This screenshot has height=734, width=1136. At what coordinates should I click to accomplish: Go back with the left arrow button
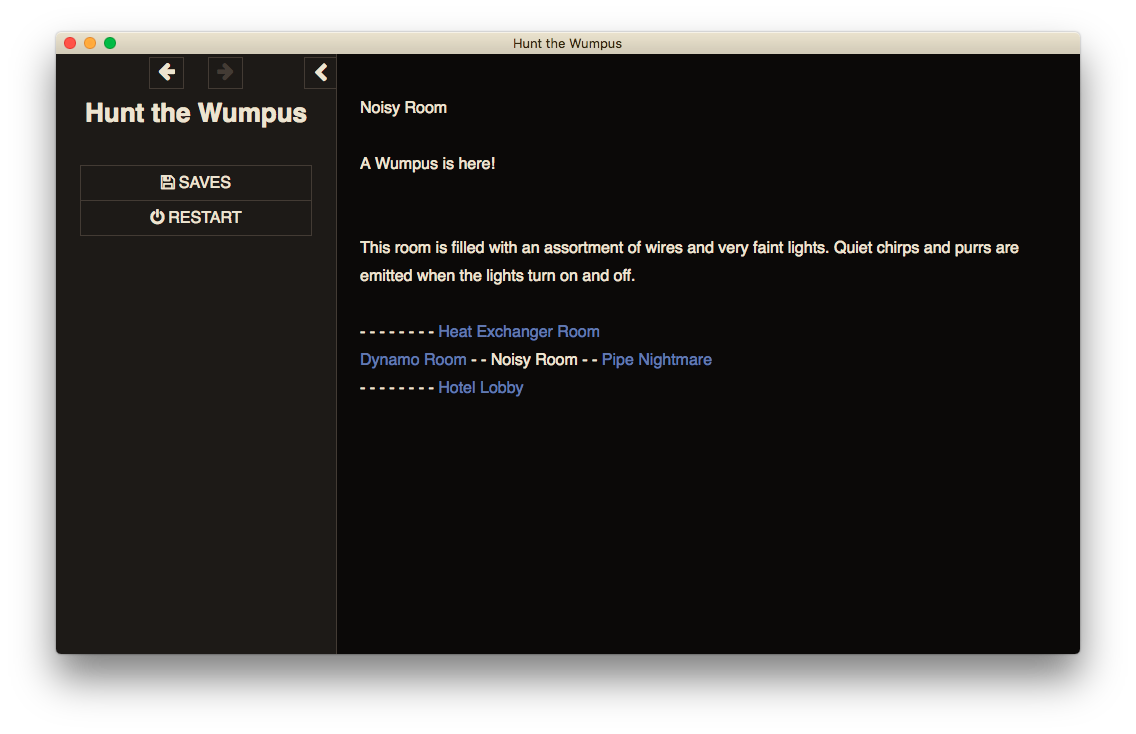167,72
